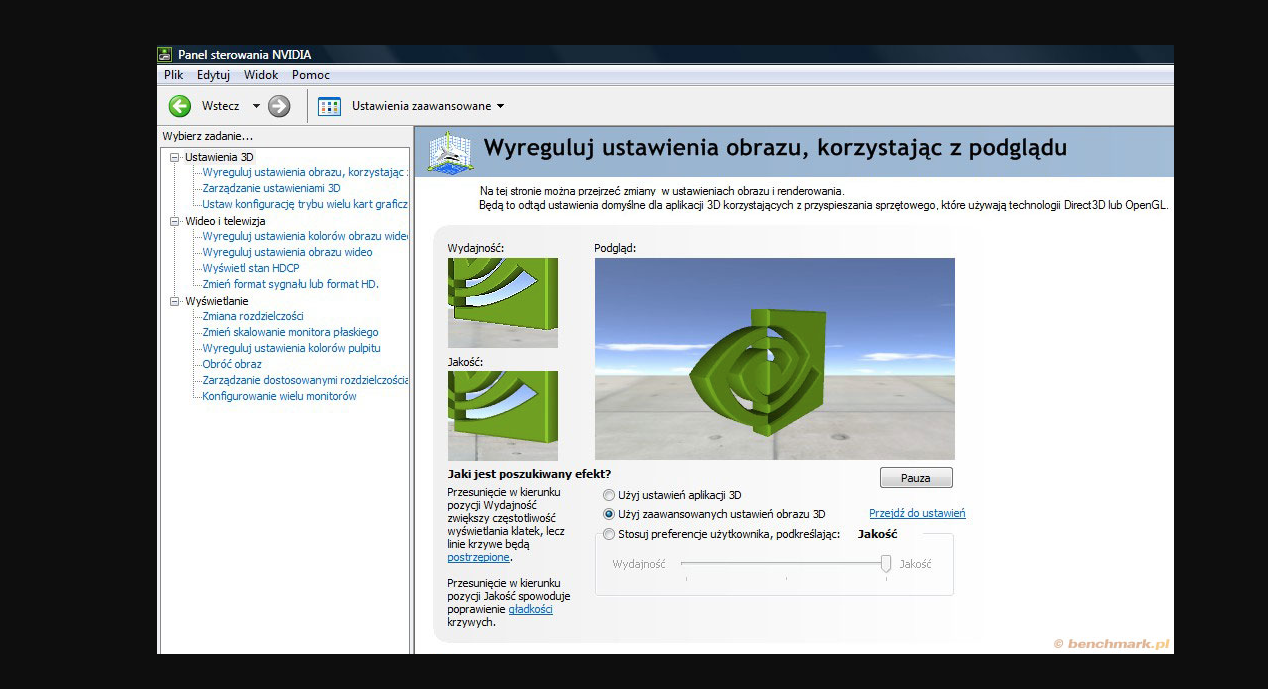1268x689 pixels.
Task: Click the Jakość preview thumbnail
Action: [503, 416]
